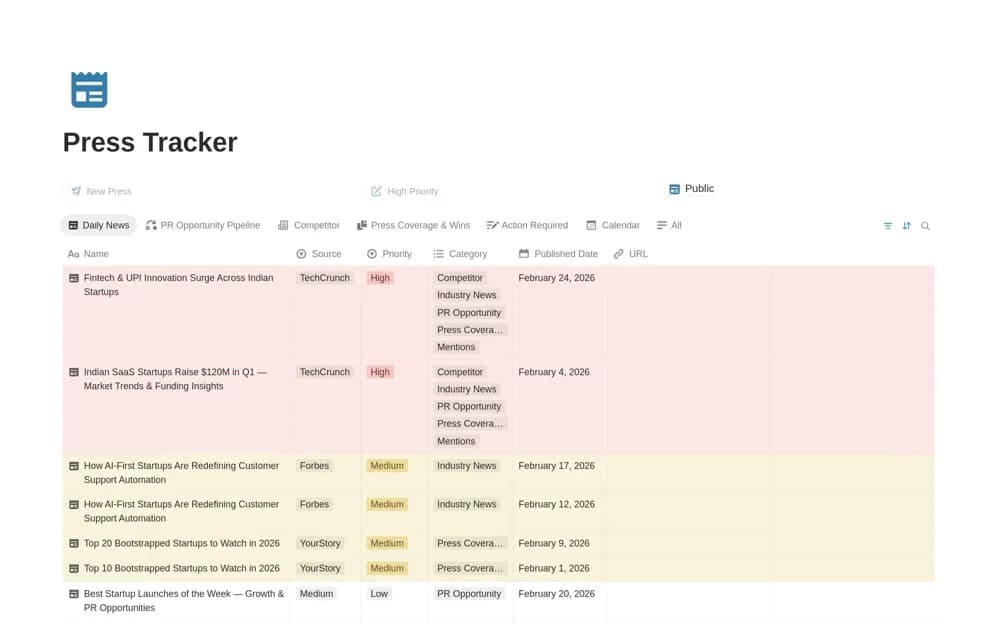
Task: Click page icon beside Fintech & UPI row
Action: tap(74, 278)
